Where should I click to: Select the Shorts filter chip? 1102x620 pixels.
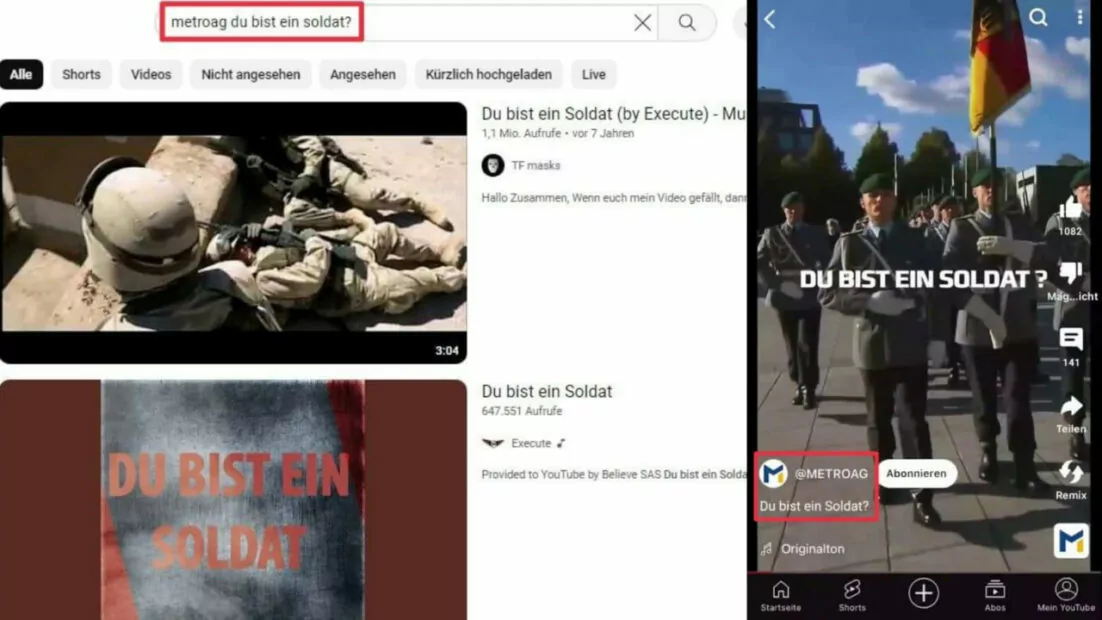82,75
